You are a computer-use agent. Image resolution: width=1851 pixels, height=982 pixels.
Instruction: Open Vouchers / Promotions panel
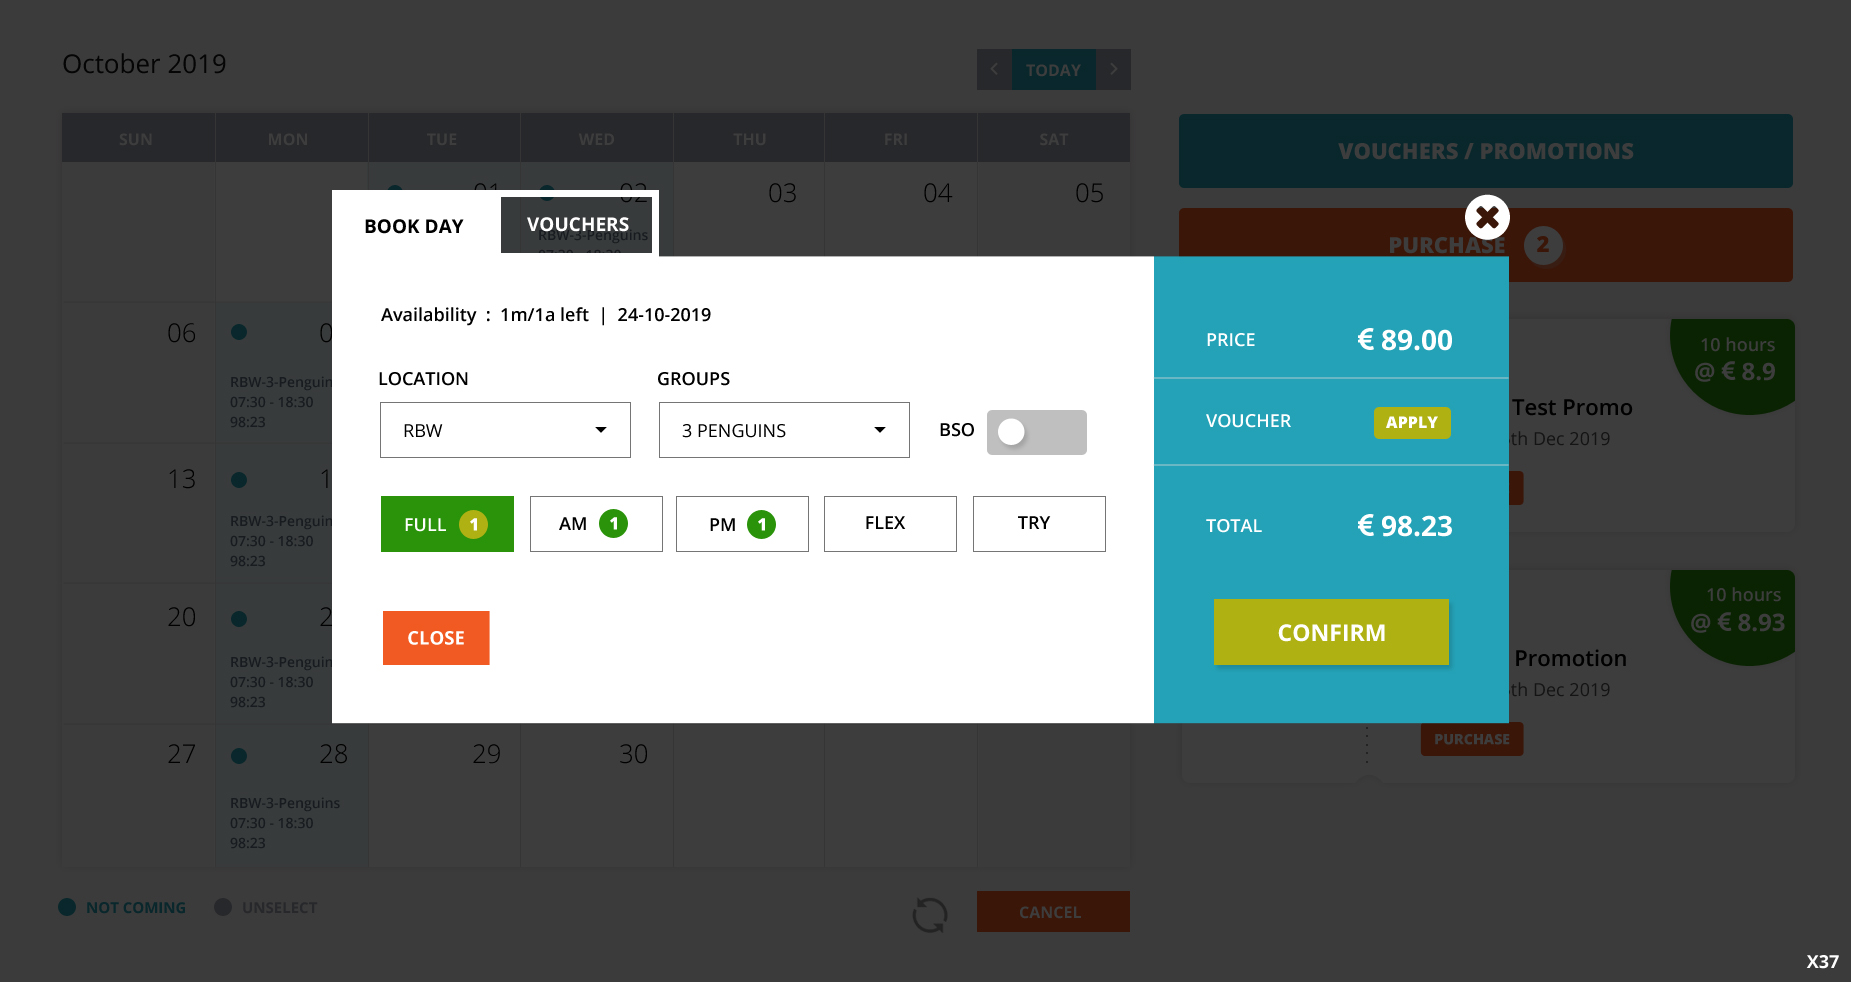(x=1486, y=151)
